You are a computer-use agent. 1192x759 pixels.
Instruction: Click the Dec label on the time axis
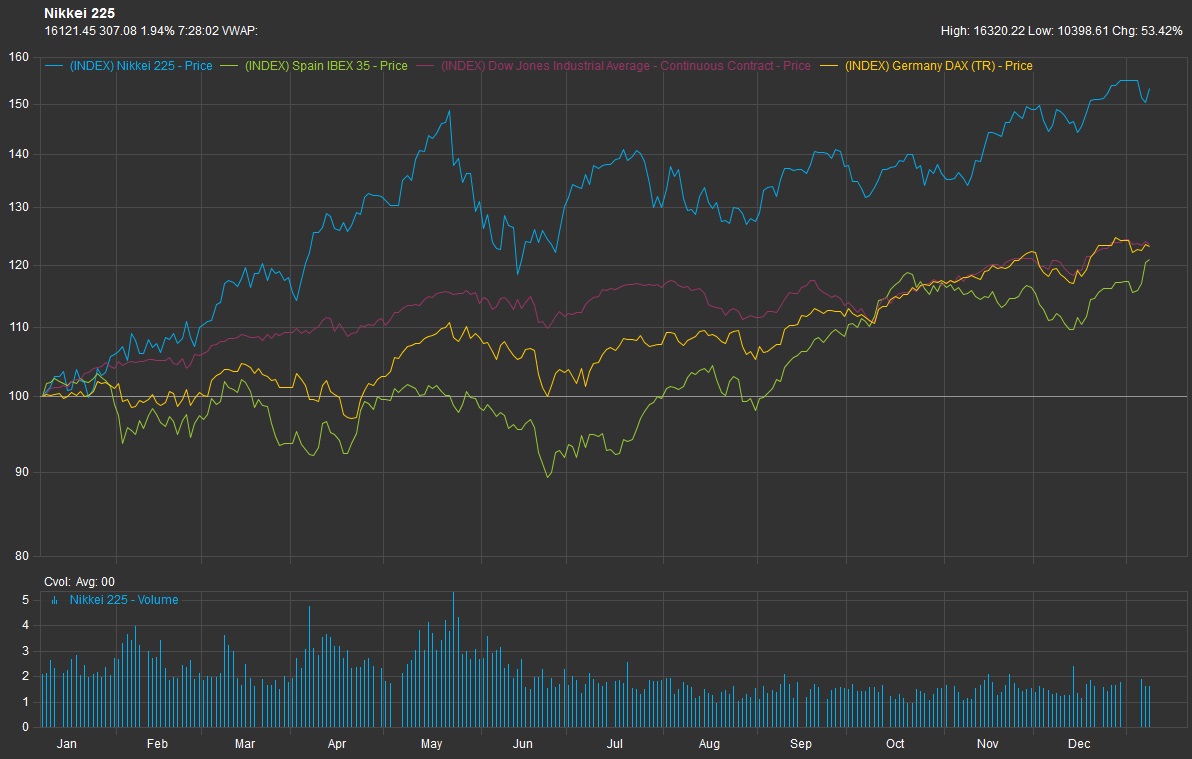click(x=1078, y=744)
